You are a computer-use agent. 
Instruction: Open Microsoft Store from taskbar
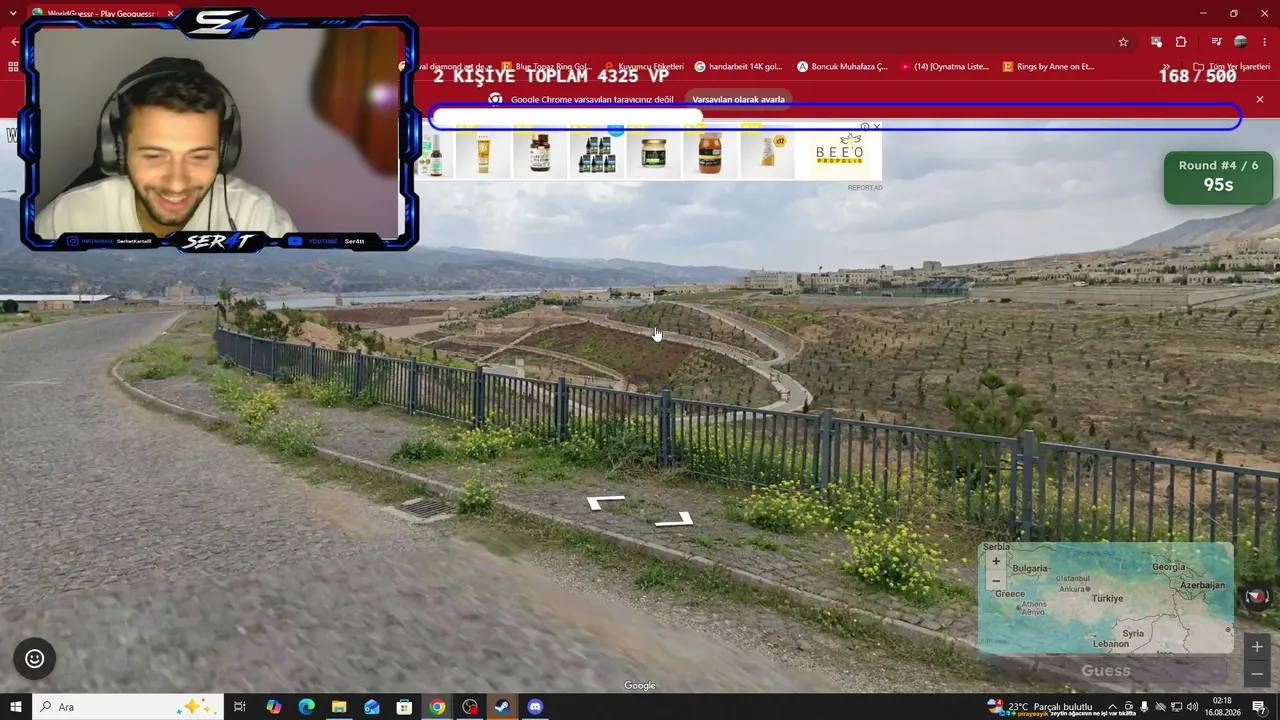[x=404, y=707]
